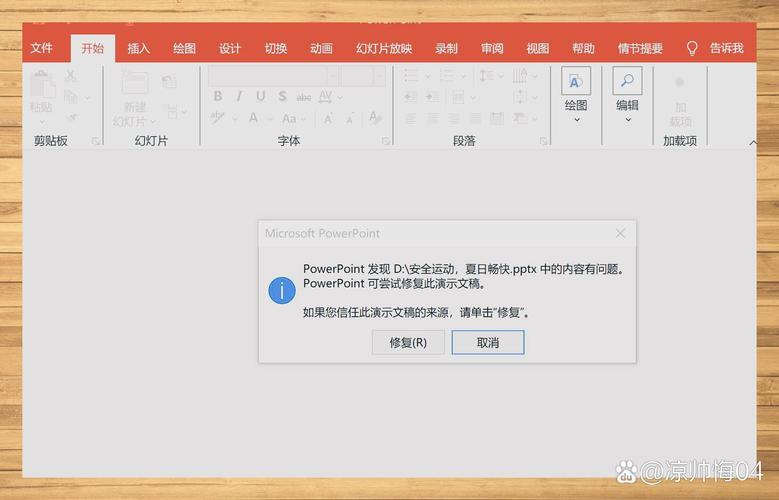Collapse the ribbon with the chevron

[x=753, y=143]
